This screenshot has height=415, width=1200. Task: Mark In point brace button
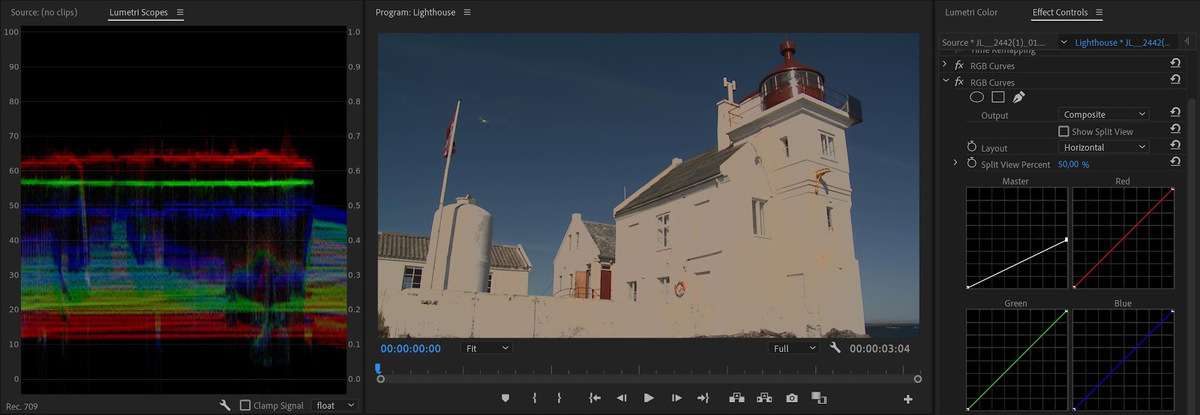point(534,398)
